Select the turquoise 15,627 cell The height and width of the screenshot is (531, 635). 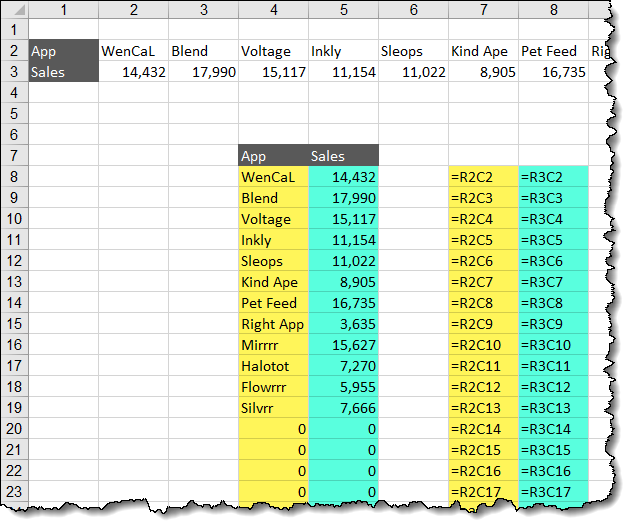(x=343, y=345)
